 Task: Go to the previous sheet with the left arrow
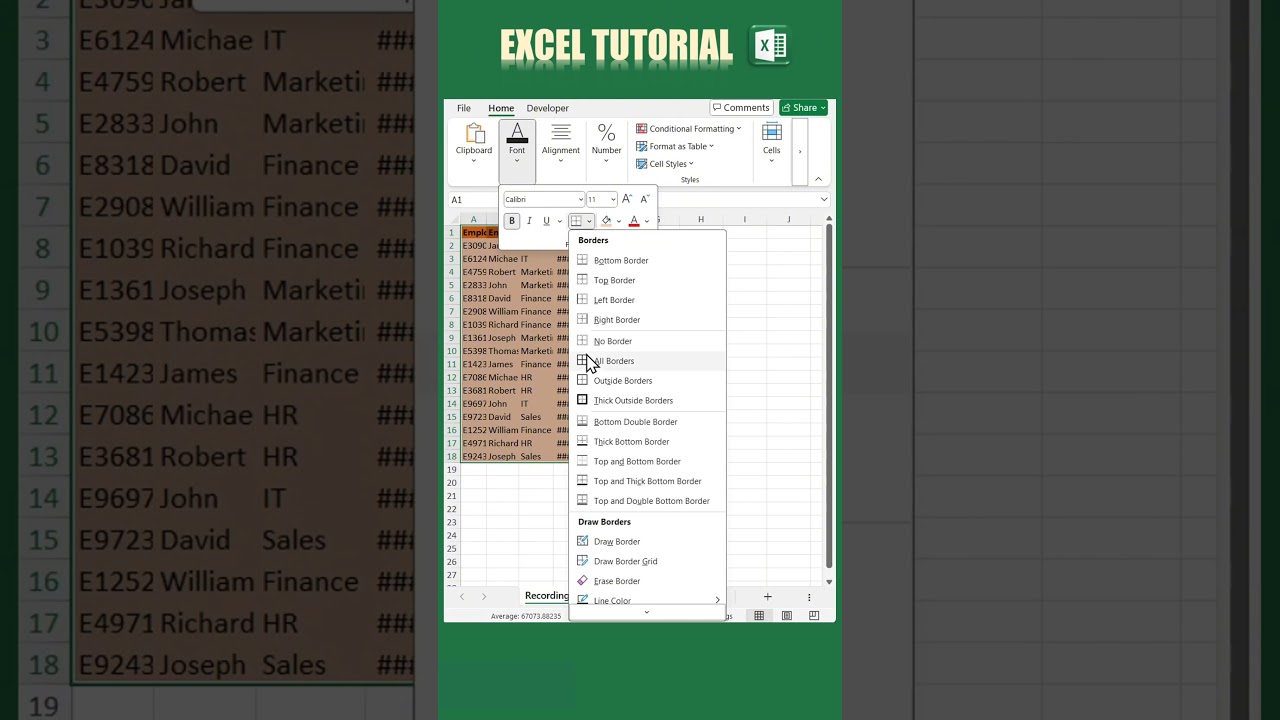(x=462, y=597)
